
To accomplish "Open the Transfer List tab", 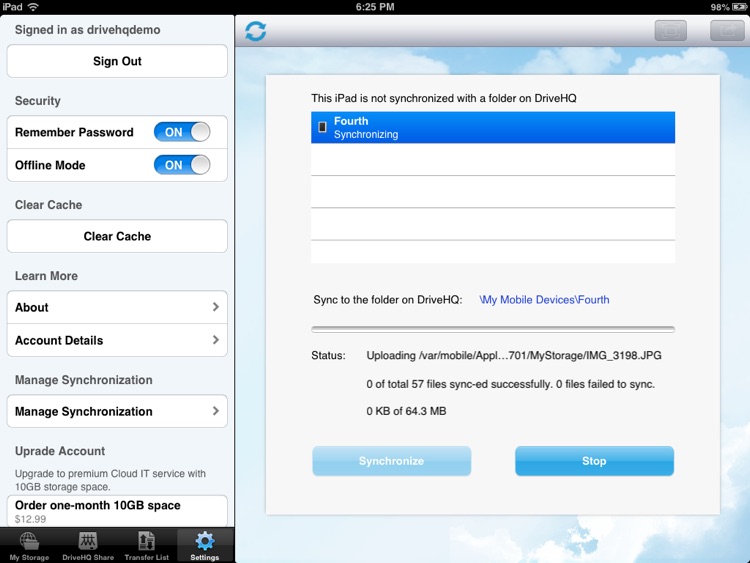I will click(x=146, y=546).
